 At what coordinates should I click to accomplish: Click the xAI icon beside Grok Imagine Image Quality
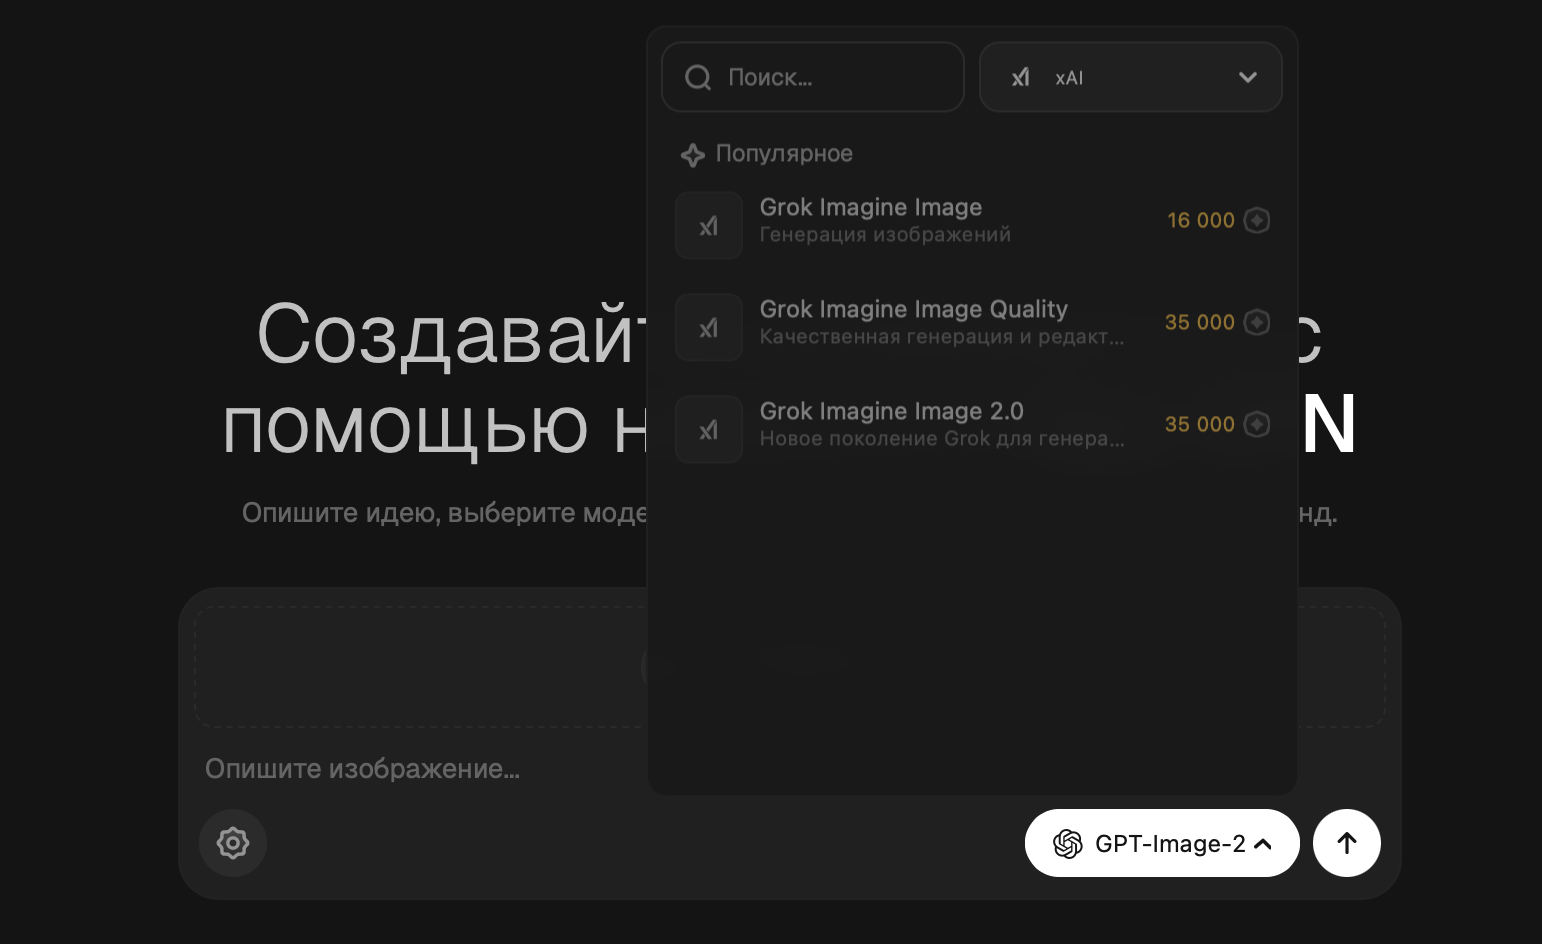(709, 327)
